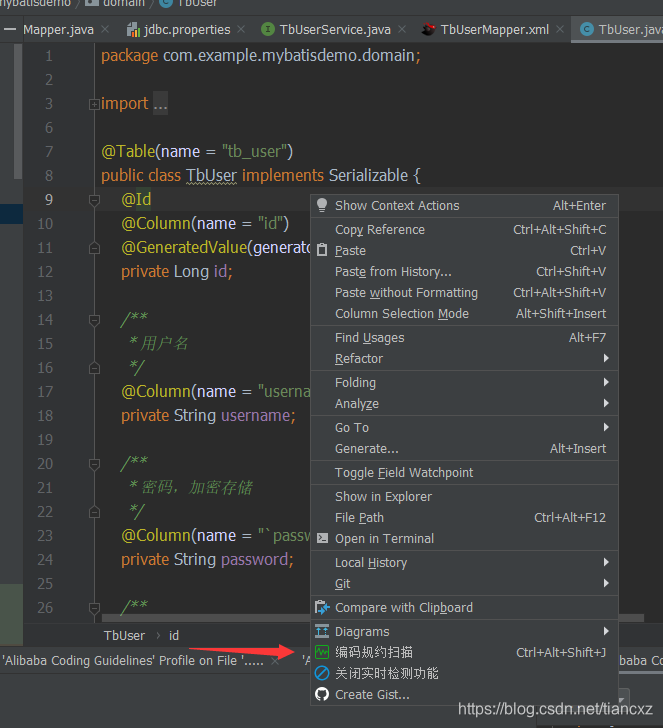Screen dimensions: 663x728
Task: Click the TbUser breadcrumb below editor
Action: 124,635
